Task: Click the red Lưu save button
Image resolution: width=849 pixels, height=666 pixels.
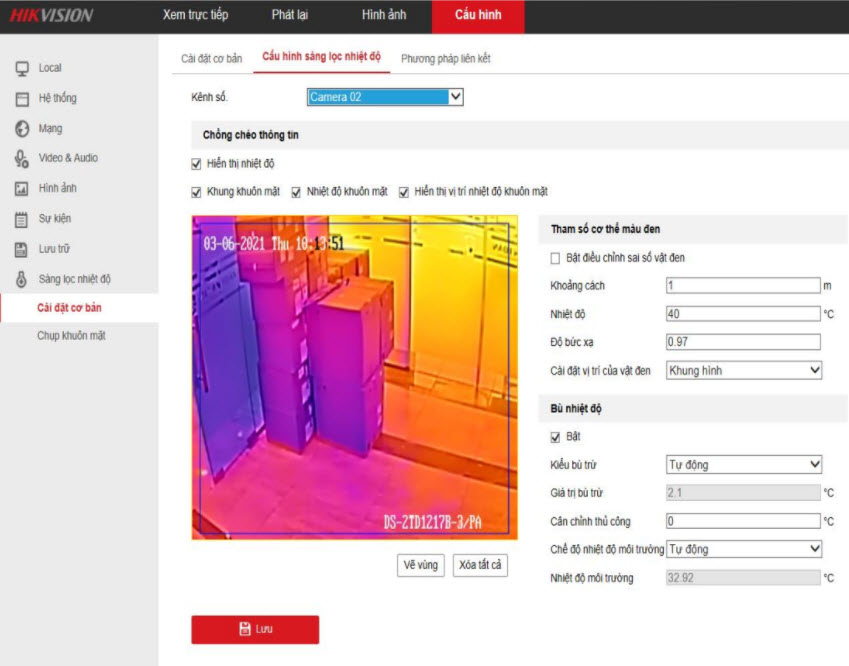Action: tap(255, 629)
